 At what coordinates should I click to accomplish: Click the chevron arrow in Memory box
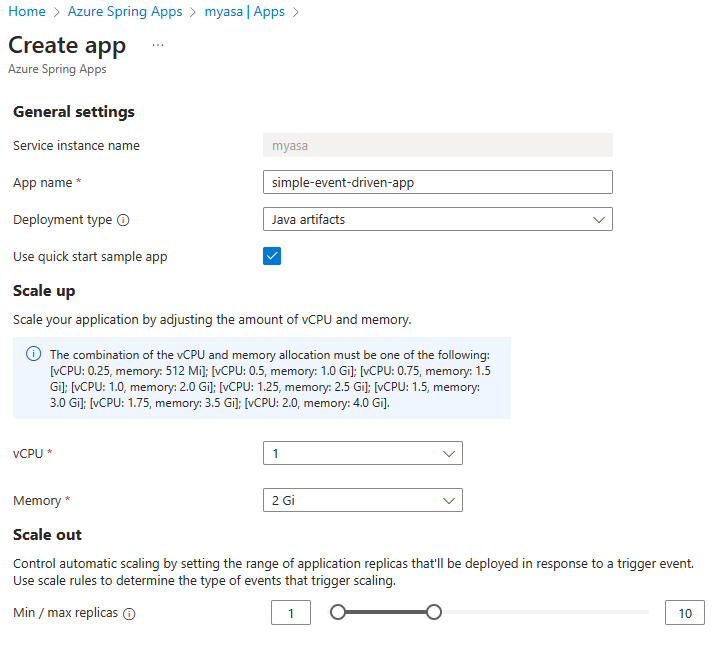[x=448, y=500]
